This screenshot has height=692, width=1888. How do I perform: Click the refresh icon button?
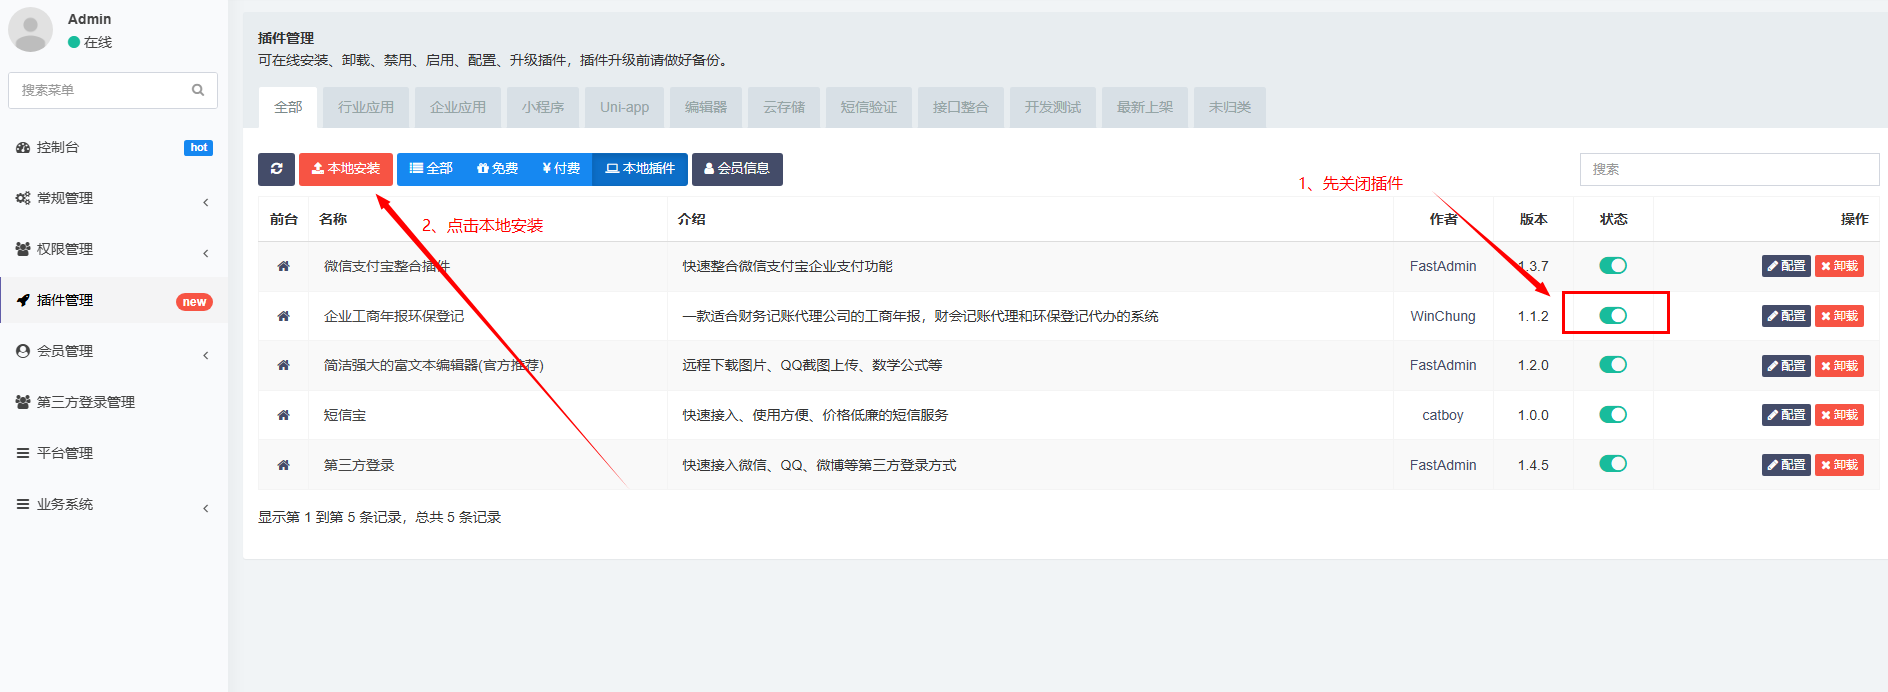coord(276,169)
